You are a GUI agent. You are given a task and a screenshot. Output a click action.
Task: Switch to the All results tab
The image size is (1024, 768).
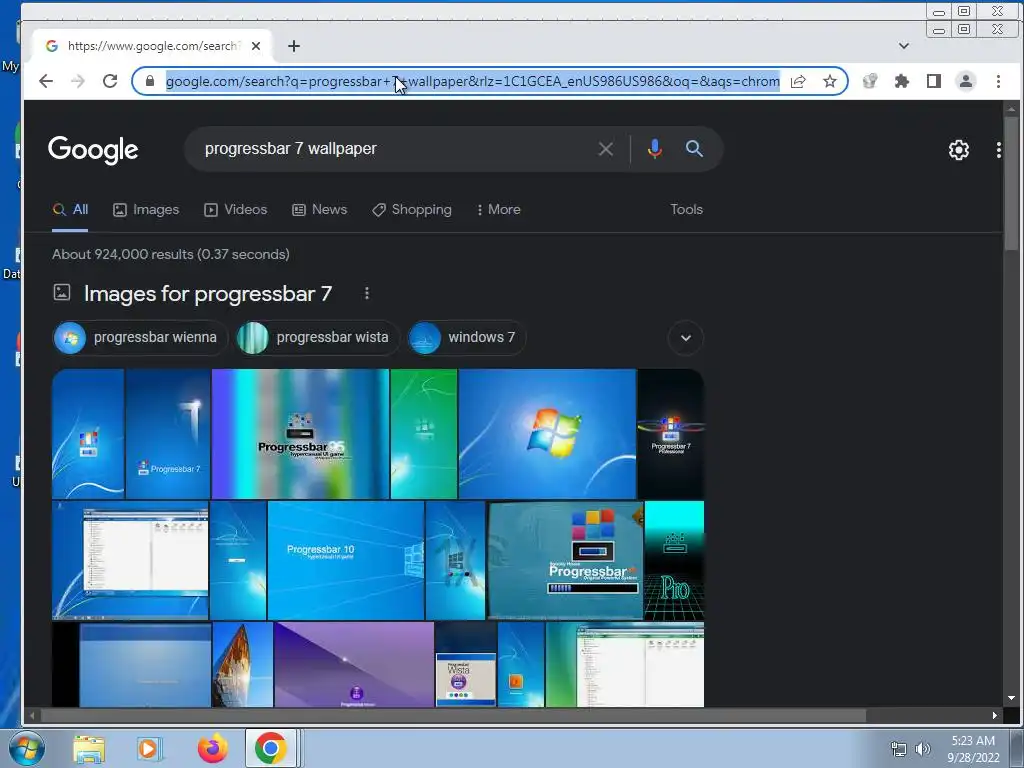[71, 210]
